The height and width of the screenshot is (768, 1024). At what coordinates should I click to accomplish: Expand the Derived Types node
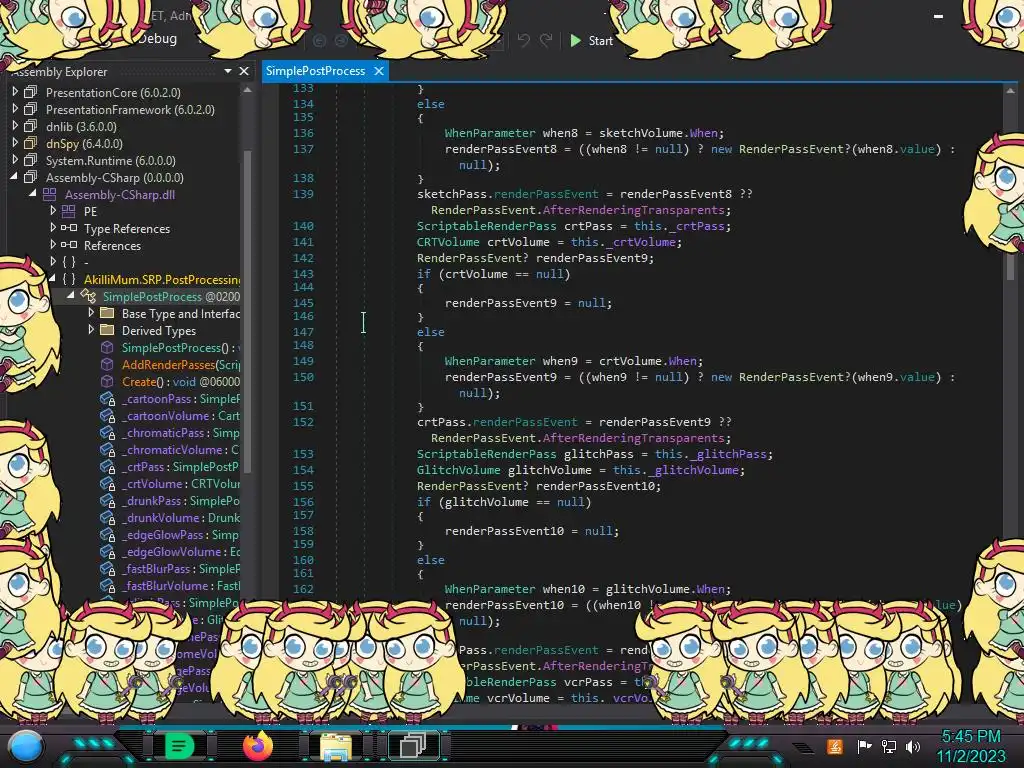pos(91,330)
